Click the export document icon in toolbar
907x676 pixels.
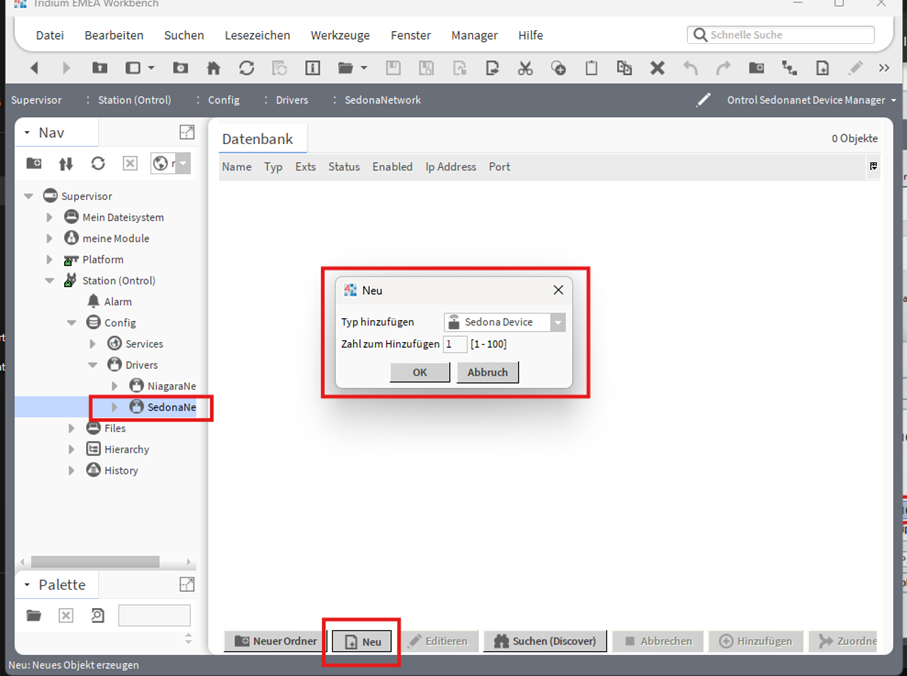click(x=492, y=68)
